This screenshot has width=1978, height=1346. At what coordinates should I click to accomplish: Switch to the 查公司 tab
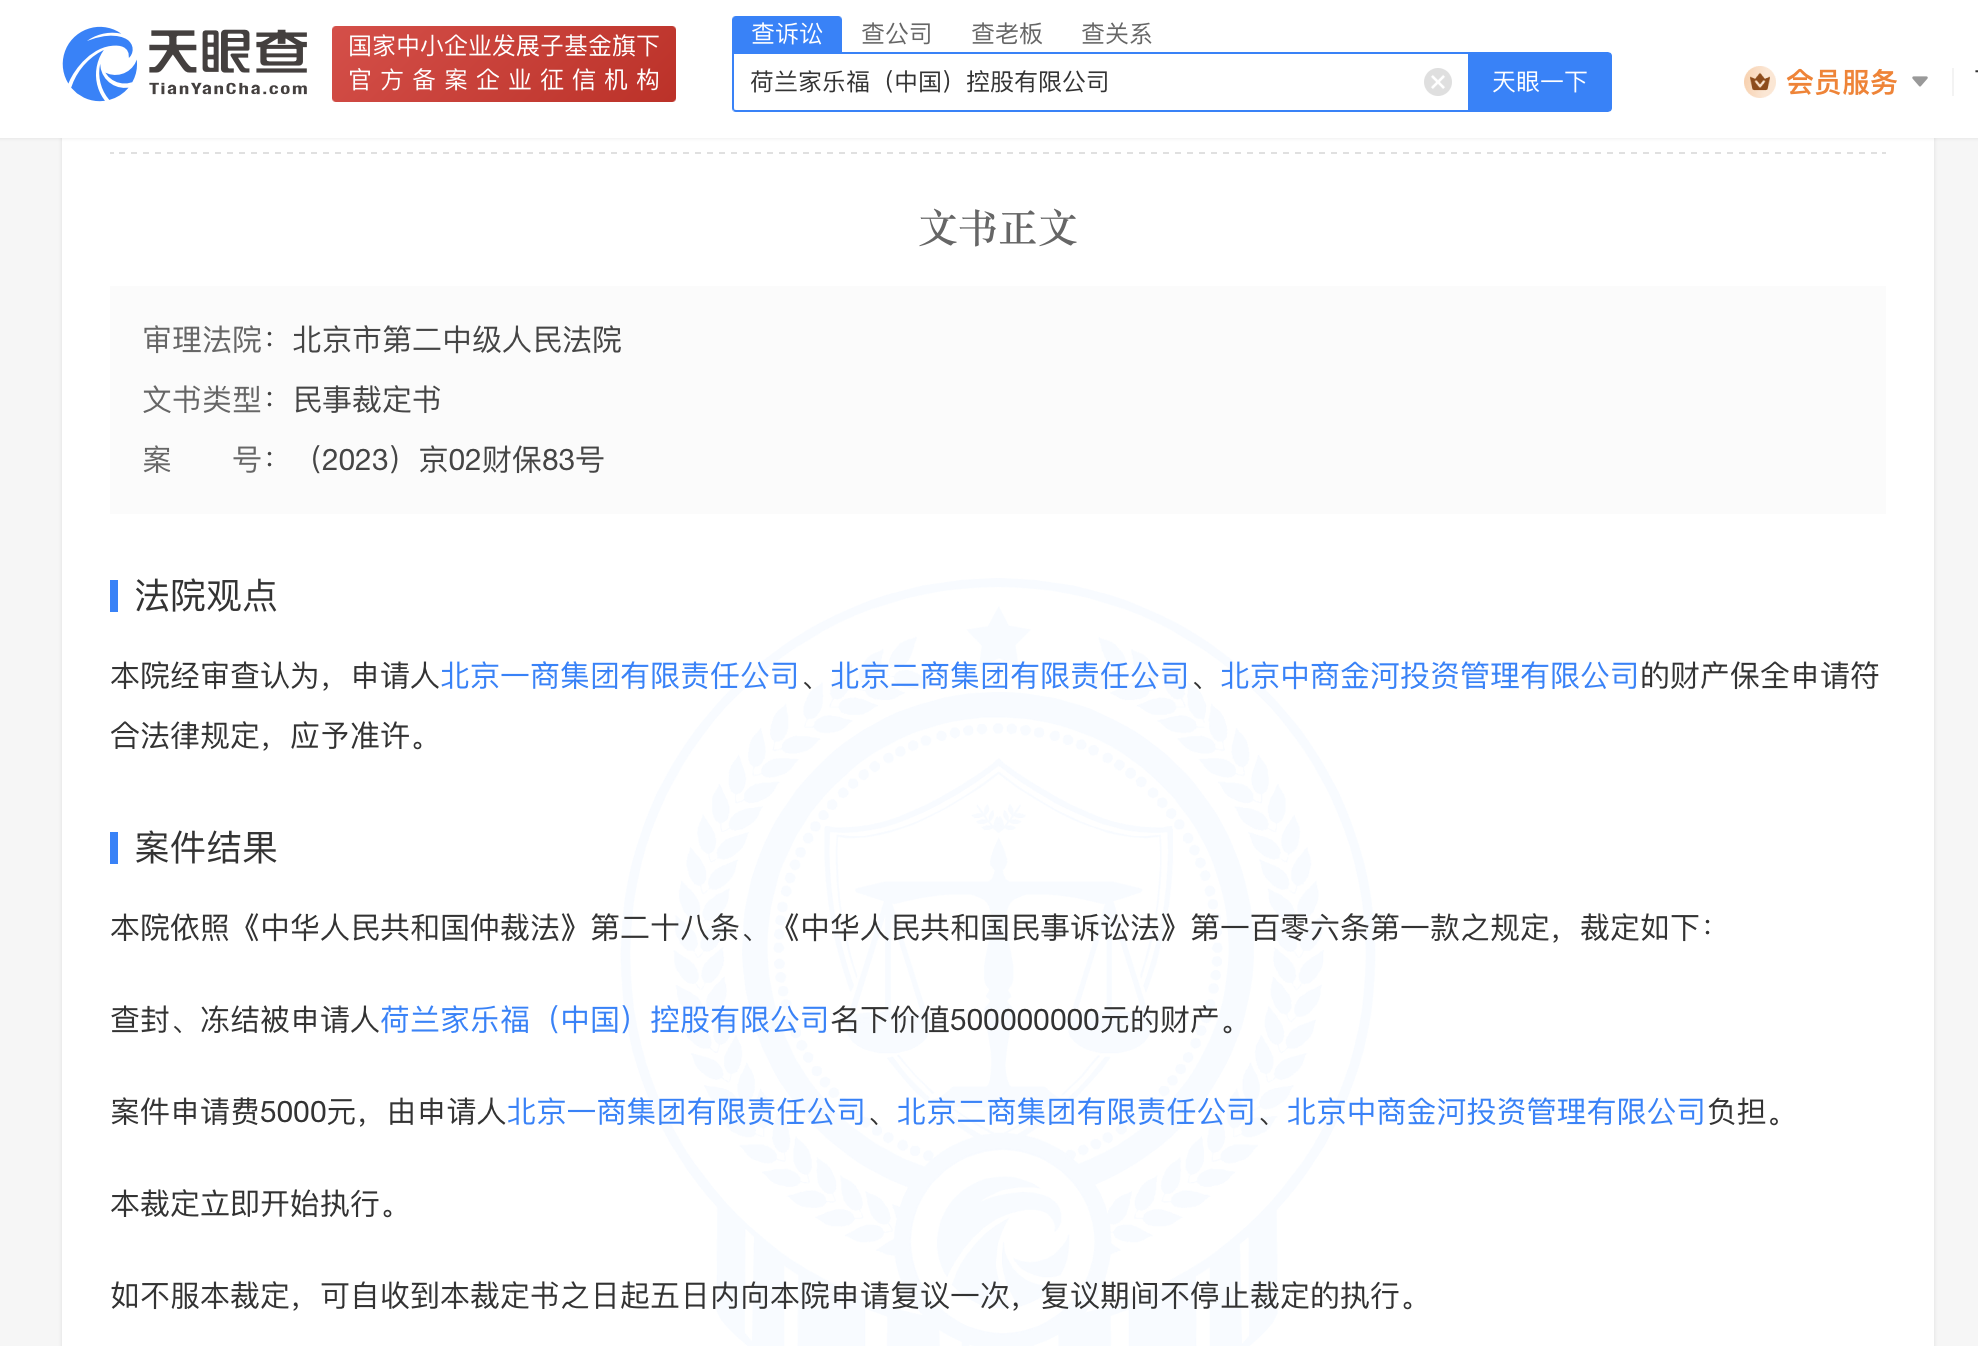[896, 34]
